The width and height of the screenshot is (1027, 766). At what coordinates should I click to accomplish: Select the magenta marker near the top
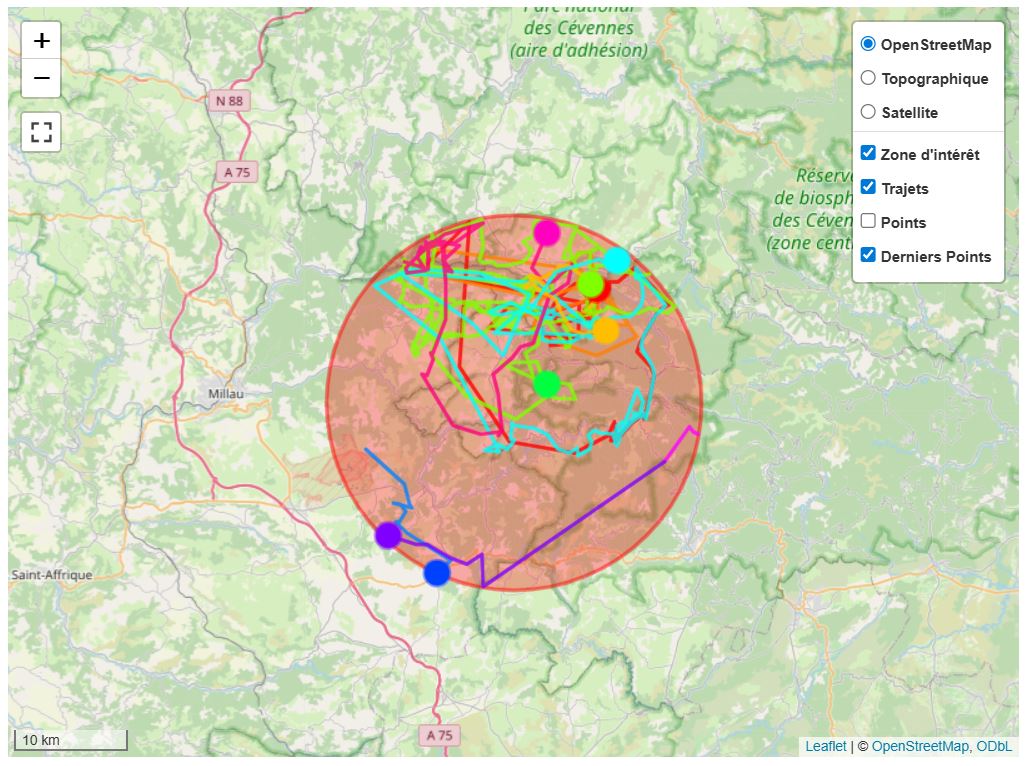coord(546,232)
